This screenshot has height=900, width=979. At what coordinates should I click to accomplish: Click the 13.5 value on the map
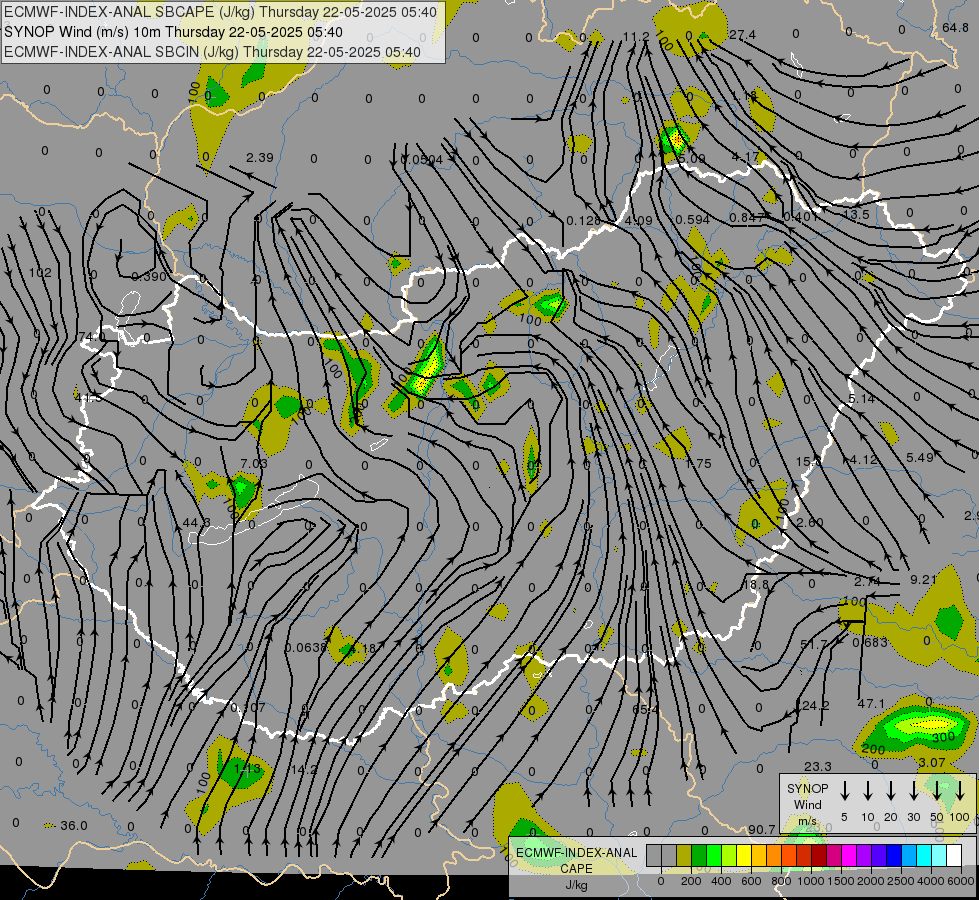pyautogui.click(x=856, y=214)
